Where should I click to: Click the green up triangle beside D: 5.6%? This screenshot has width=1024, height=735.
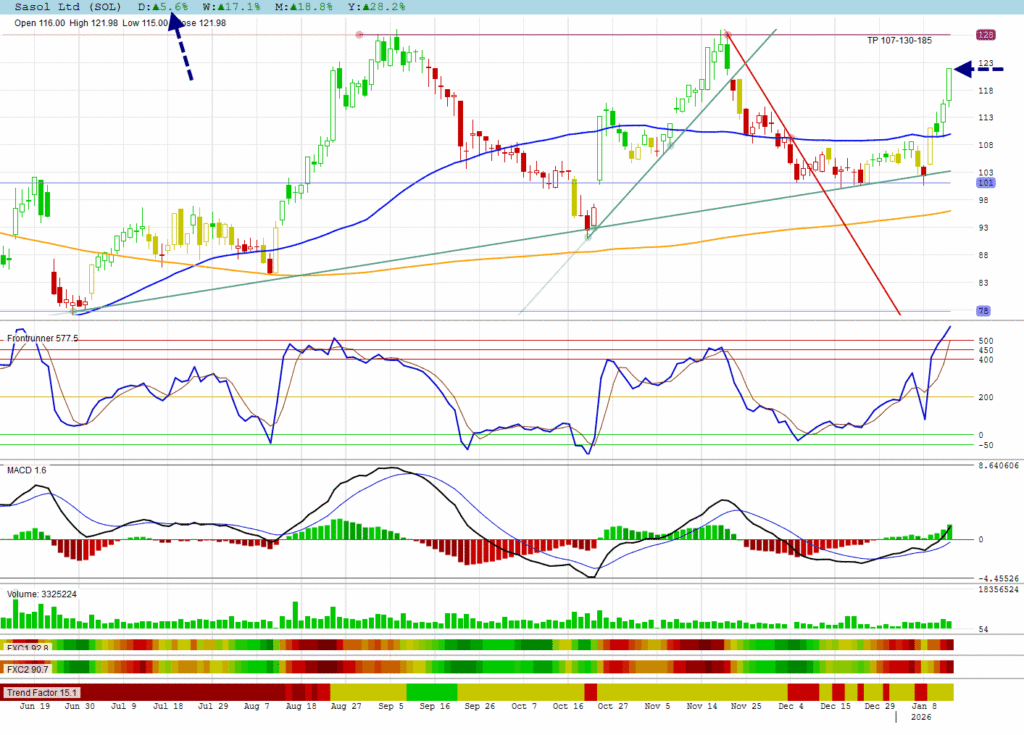tap(155, 7)
